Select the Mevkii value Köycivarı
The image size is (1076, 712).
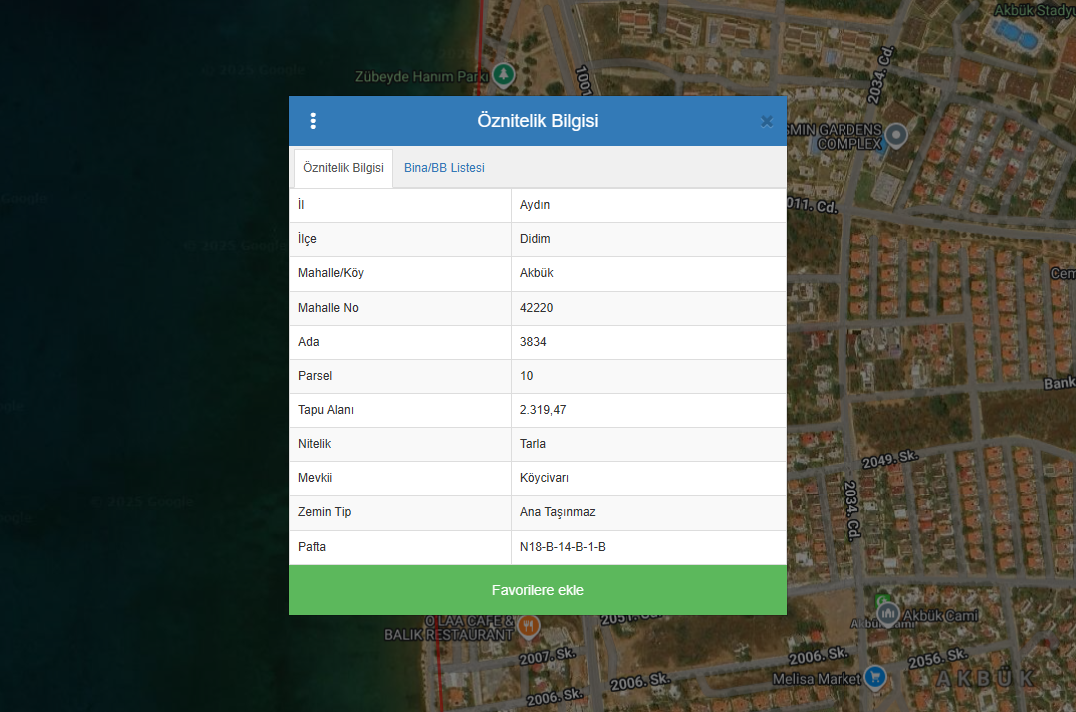(x=544, y=478)
